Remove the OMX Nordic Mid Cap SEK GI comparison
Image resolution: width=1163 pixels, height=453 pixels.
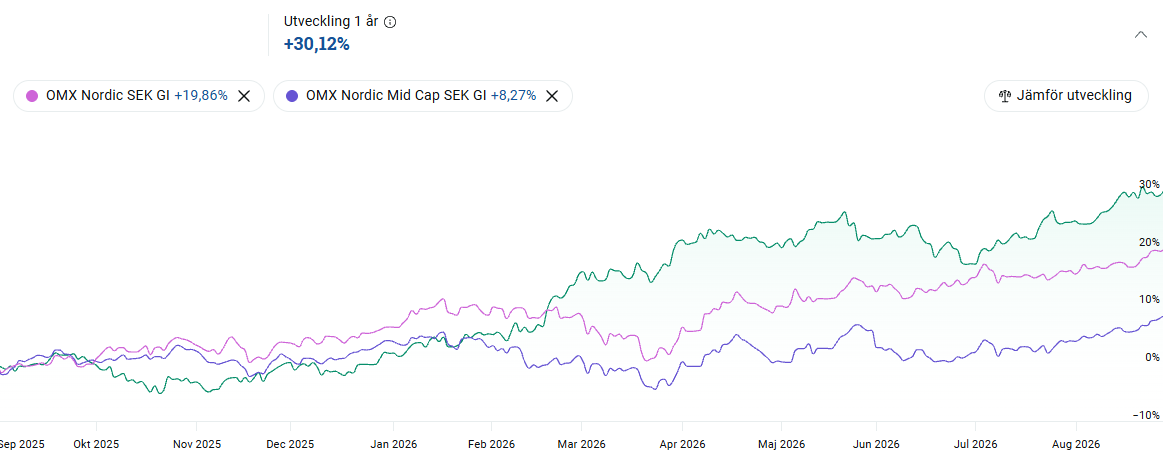[x=552, y=96]
